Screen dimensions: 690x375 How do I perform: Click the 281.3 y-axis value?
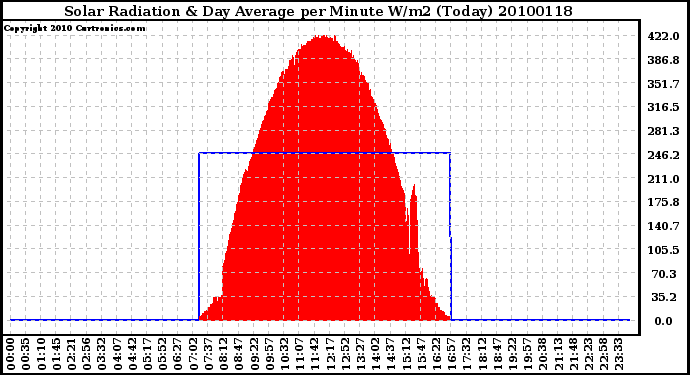[663, 131]
